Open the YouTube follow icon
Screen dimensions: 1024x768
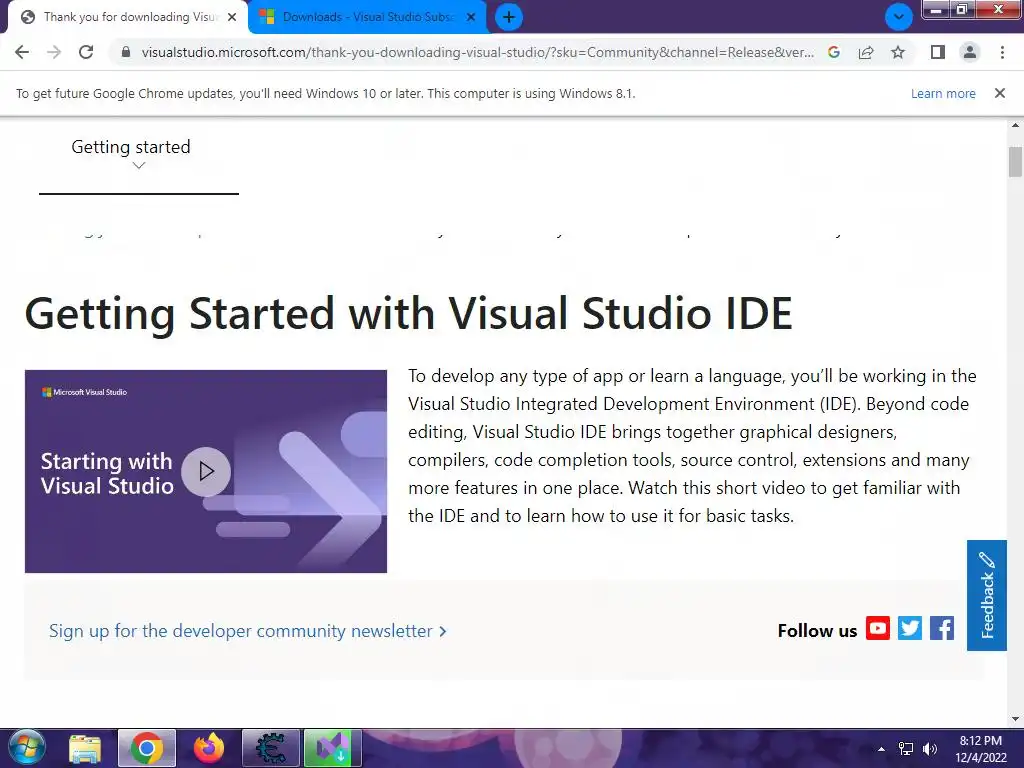coord(878,628)
